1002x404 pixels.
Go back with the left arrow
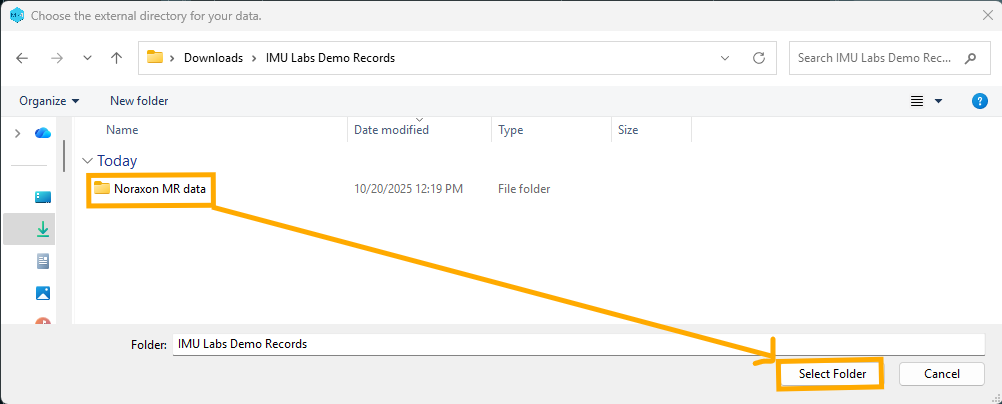pyautogui.click(x=22, y=58)
